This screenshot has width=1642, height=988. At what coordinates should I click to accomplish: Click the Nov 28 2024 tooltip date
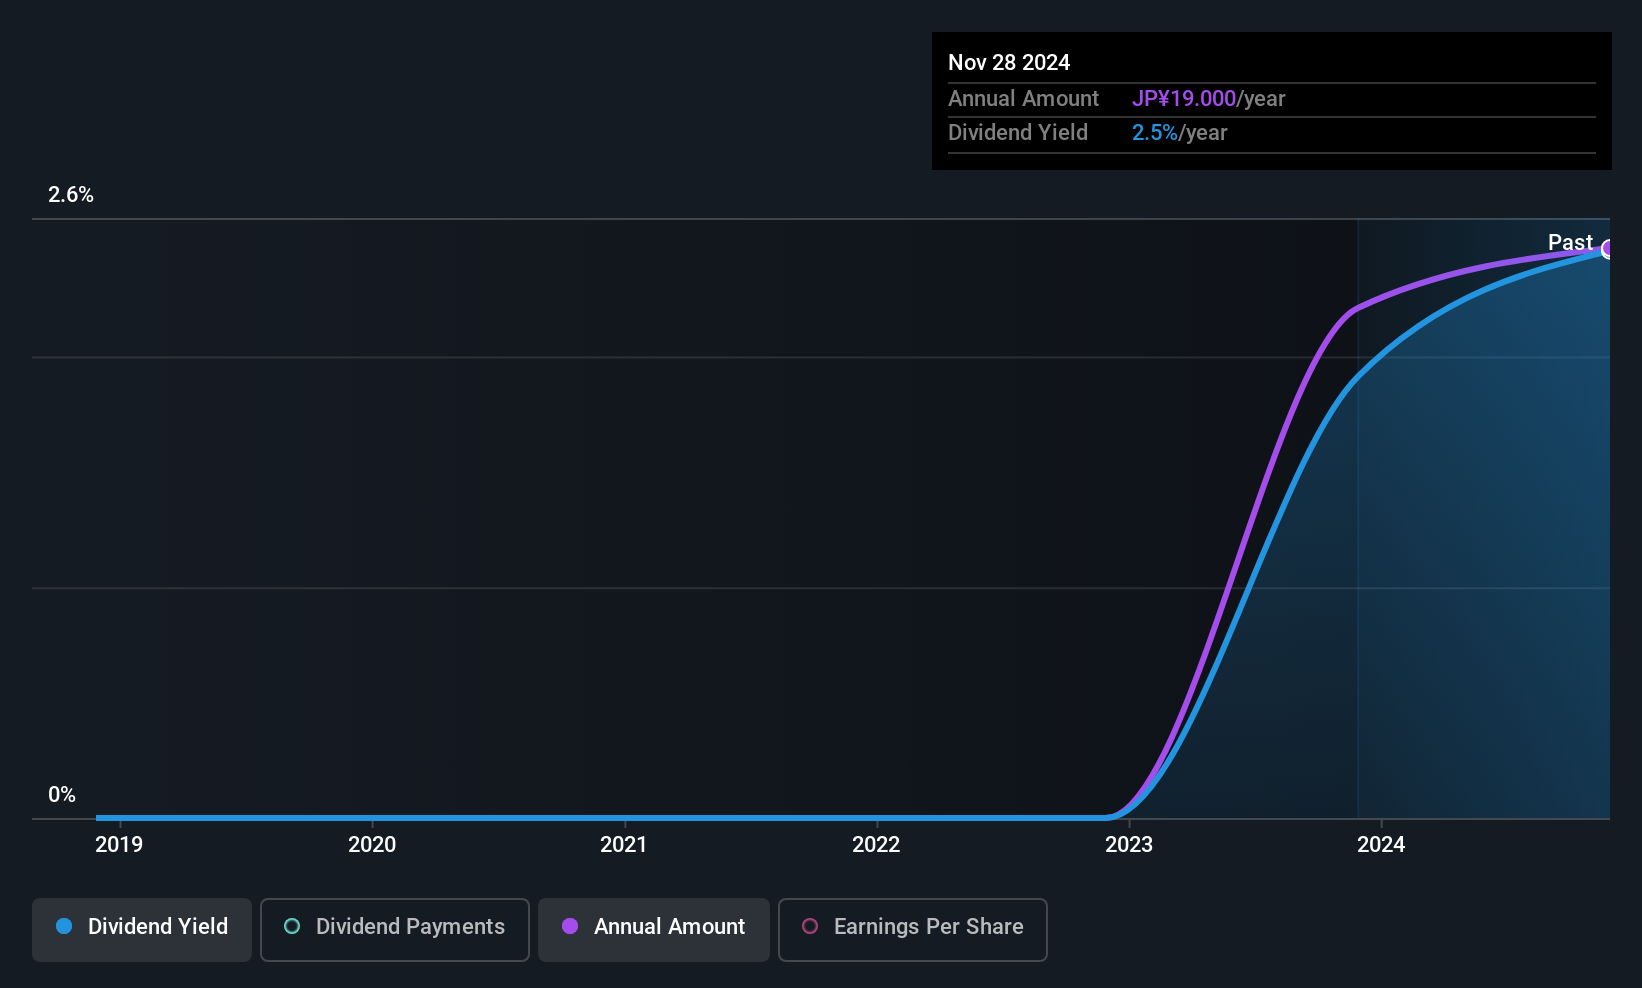pyautogui.click(x=1009, y=62)
